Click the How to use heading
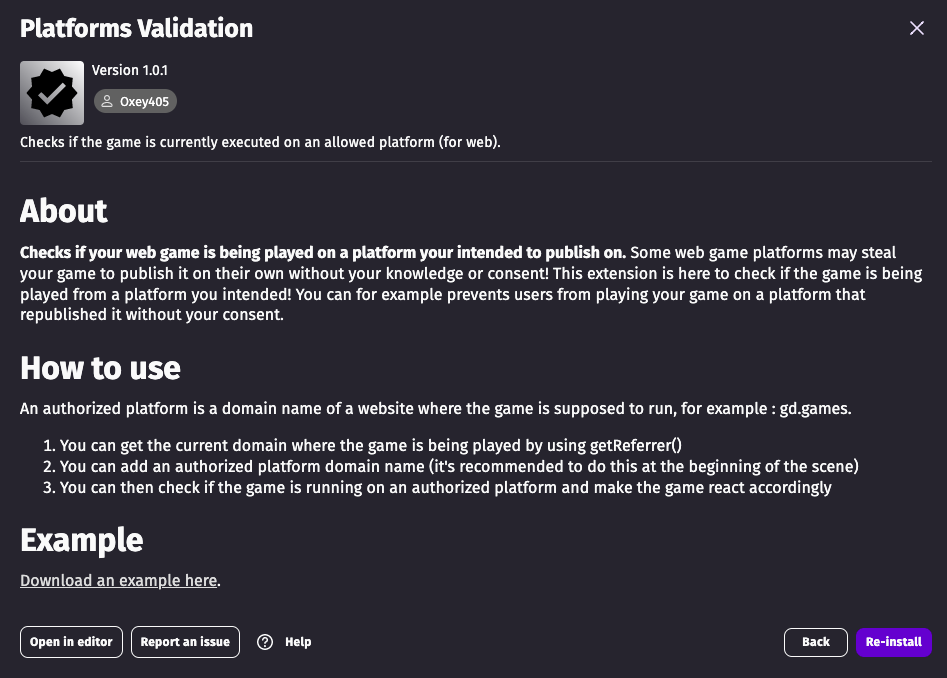Viewport: 947px width, 678px height. click(x=100, y=368)
